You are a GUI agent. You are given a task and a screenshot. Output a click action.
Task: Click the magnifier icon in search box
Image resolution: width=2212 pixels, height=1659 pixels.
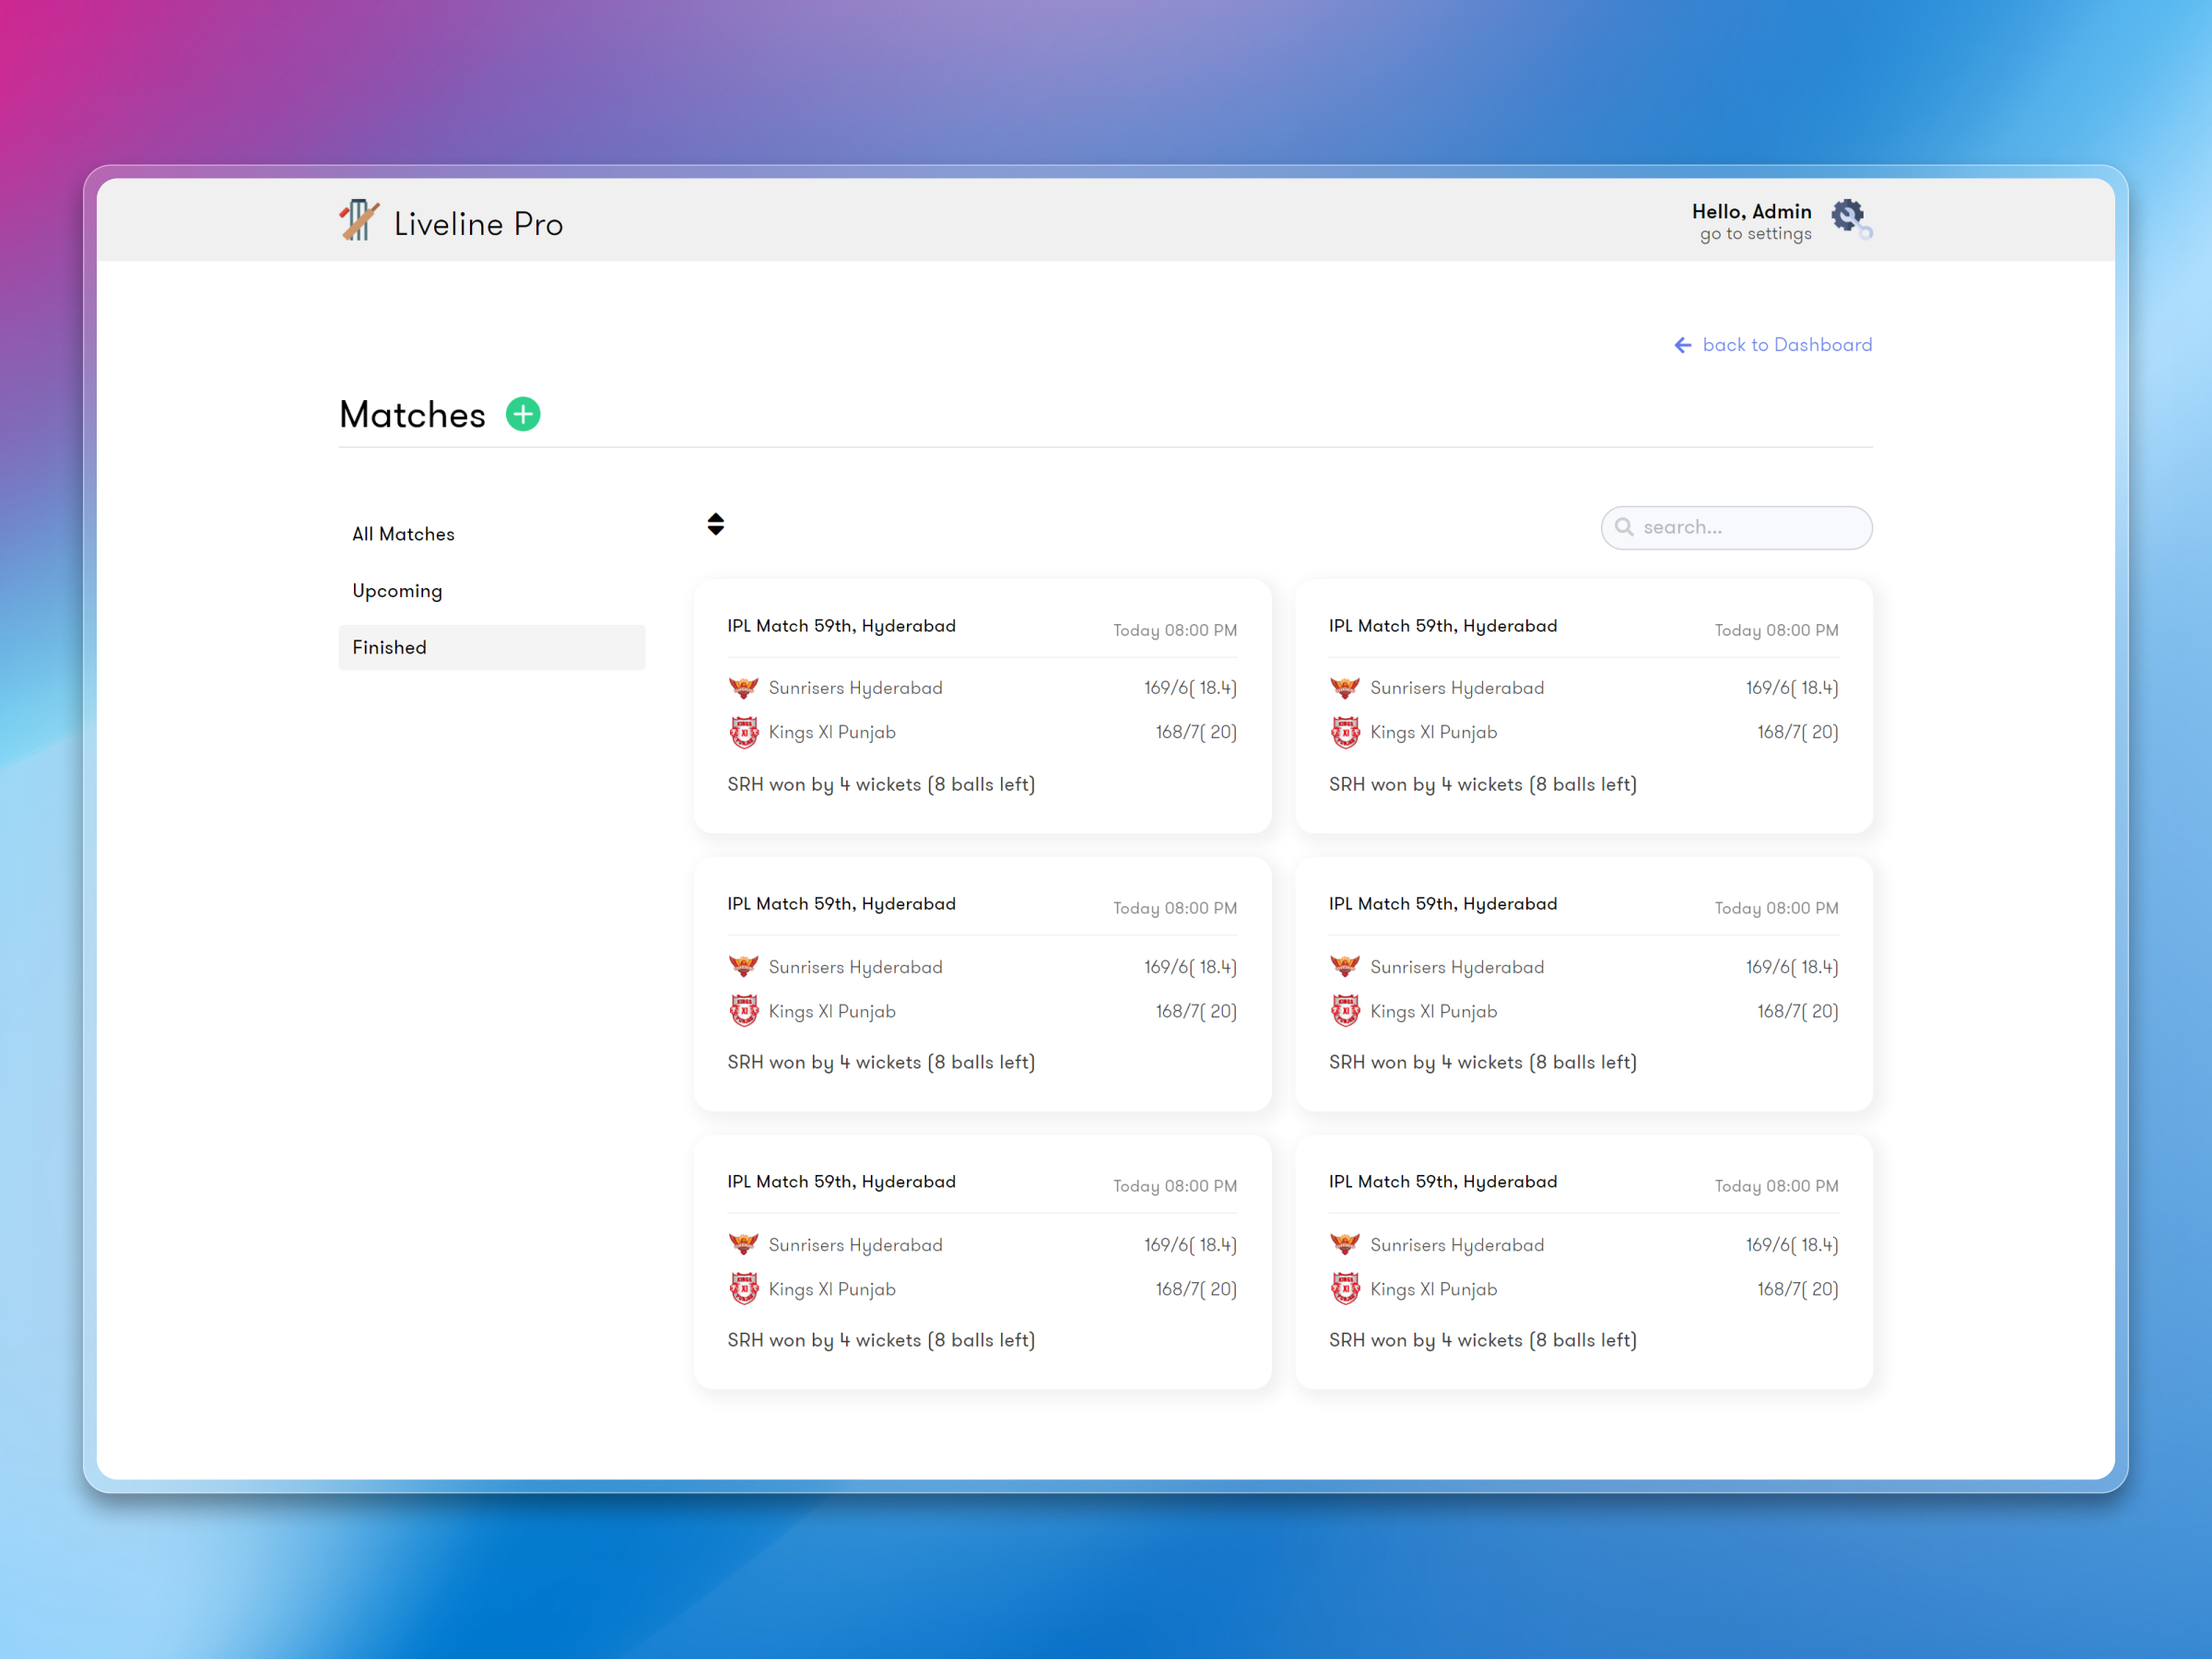[1625, 527]
